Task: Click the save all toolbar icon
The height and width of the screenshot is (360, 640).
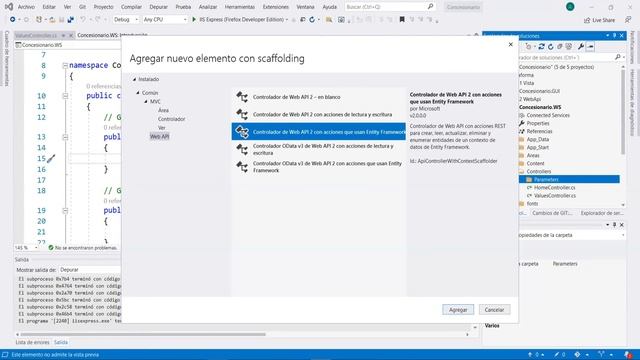Action: coord(71,20)
